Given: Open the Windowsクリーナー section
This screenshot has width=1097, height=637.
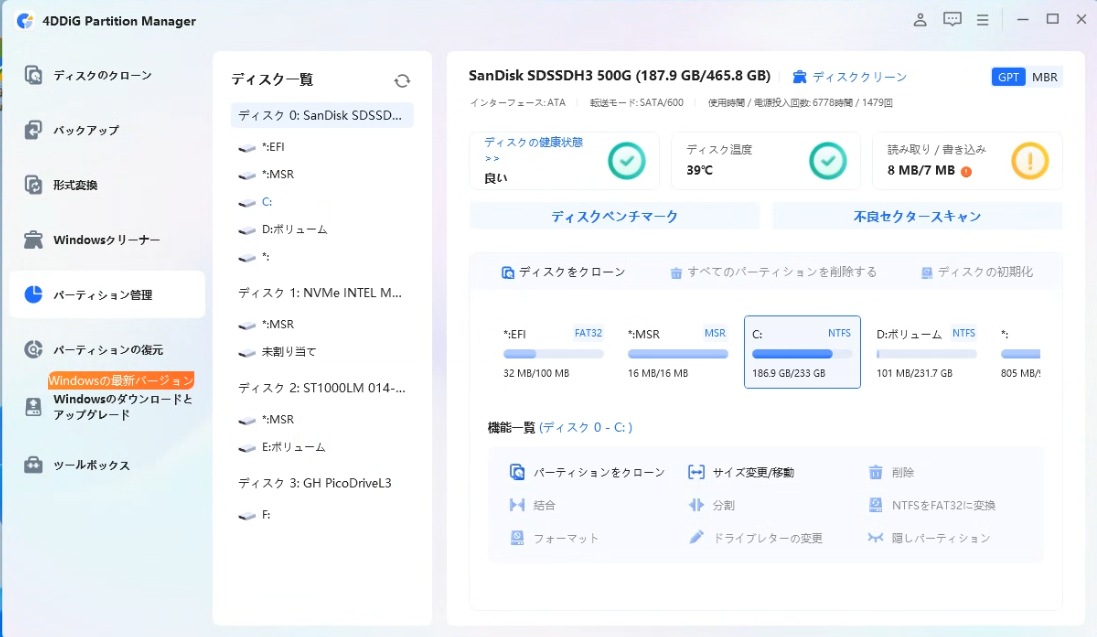Looking at the screenshot, I should coord(106,240).
